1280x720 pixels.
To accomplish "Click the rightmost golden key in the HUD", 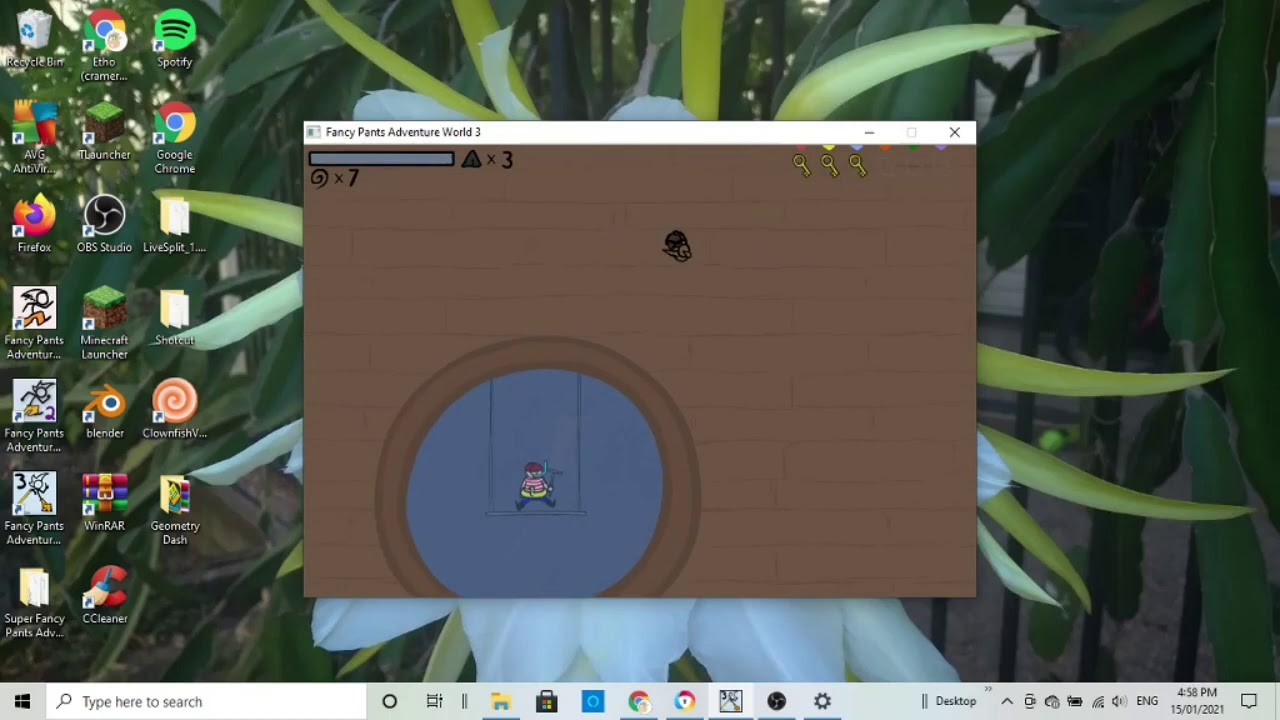I will coord(857,166).
